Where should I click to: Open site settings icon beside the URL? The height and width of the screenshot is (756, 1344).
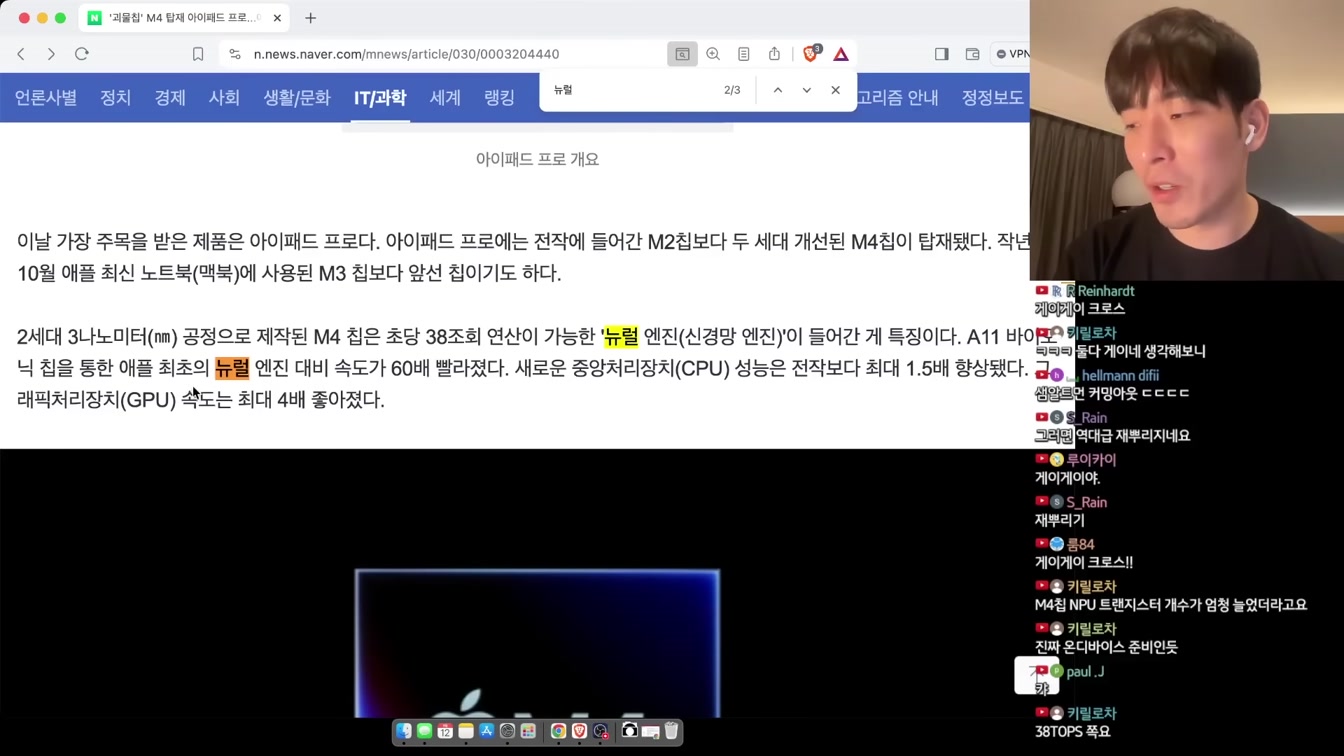235,54
